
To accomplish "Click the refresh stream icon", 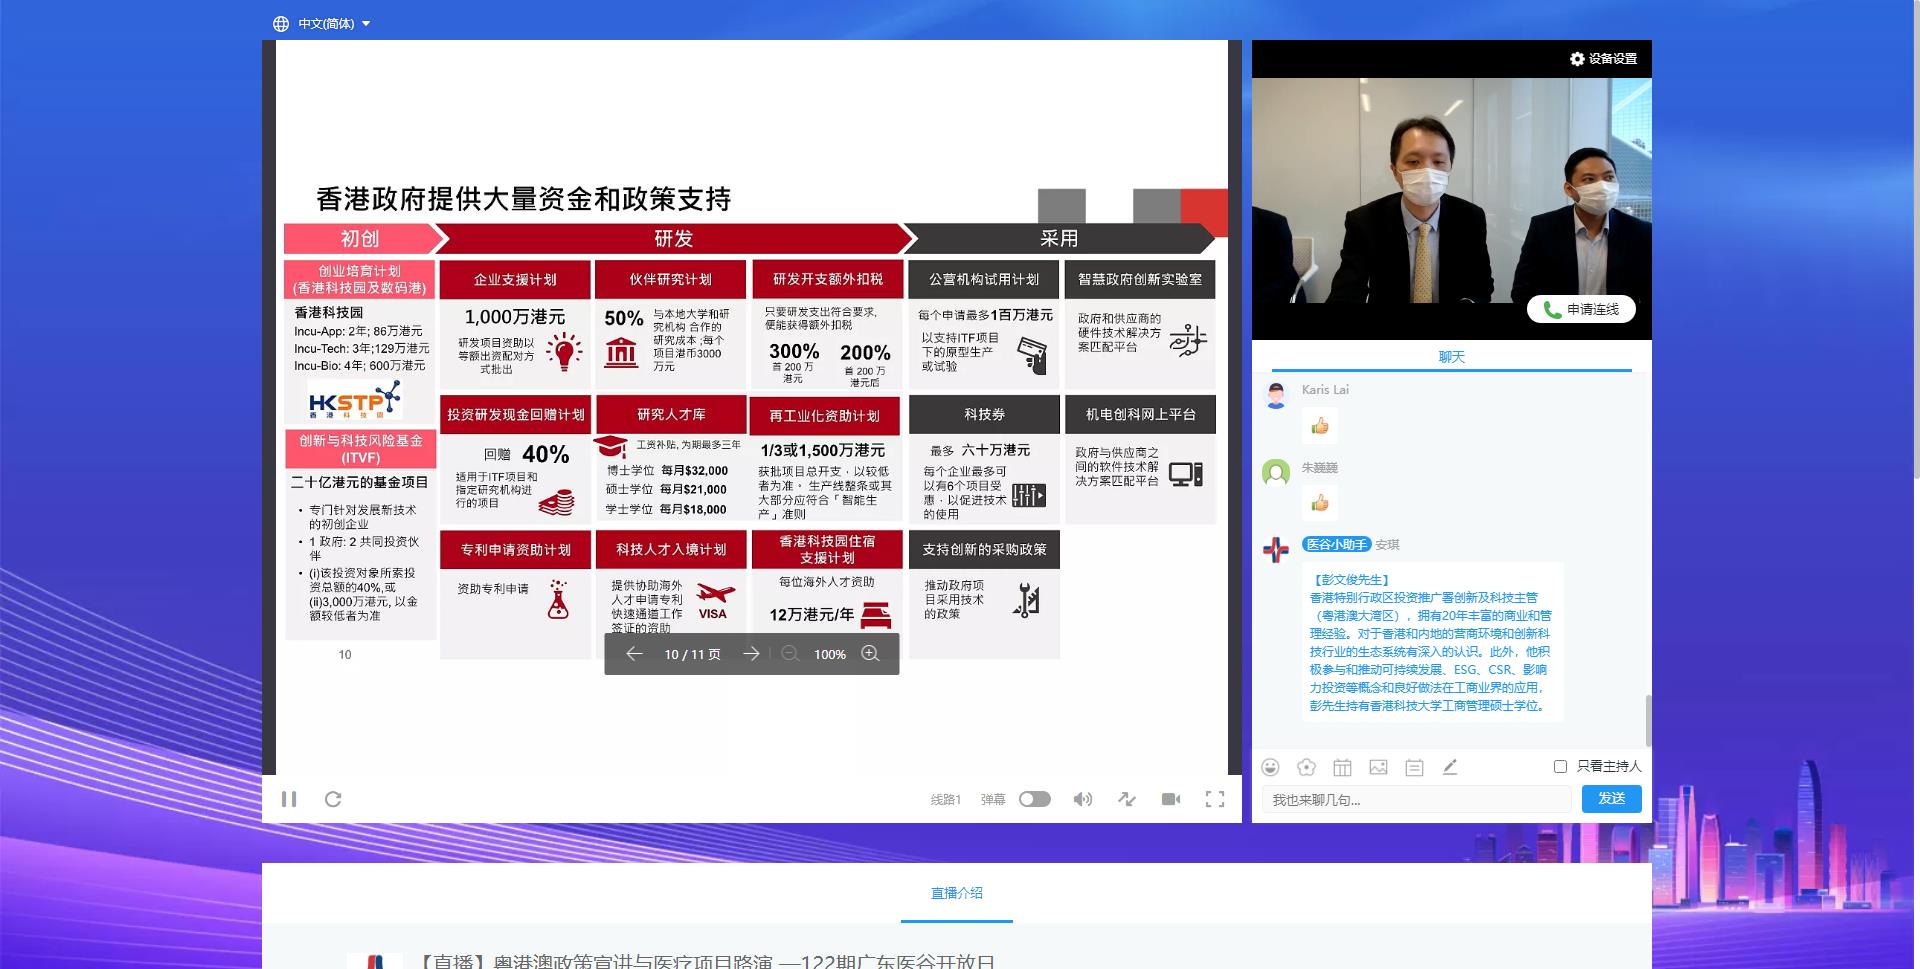I will 333,799.
